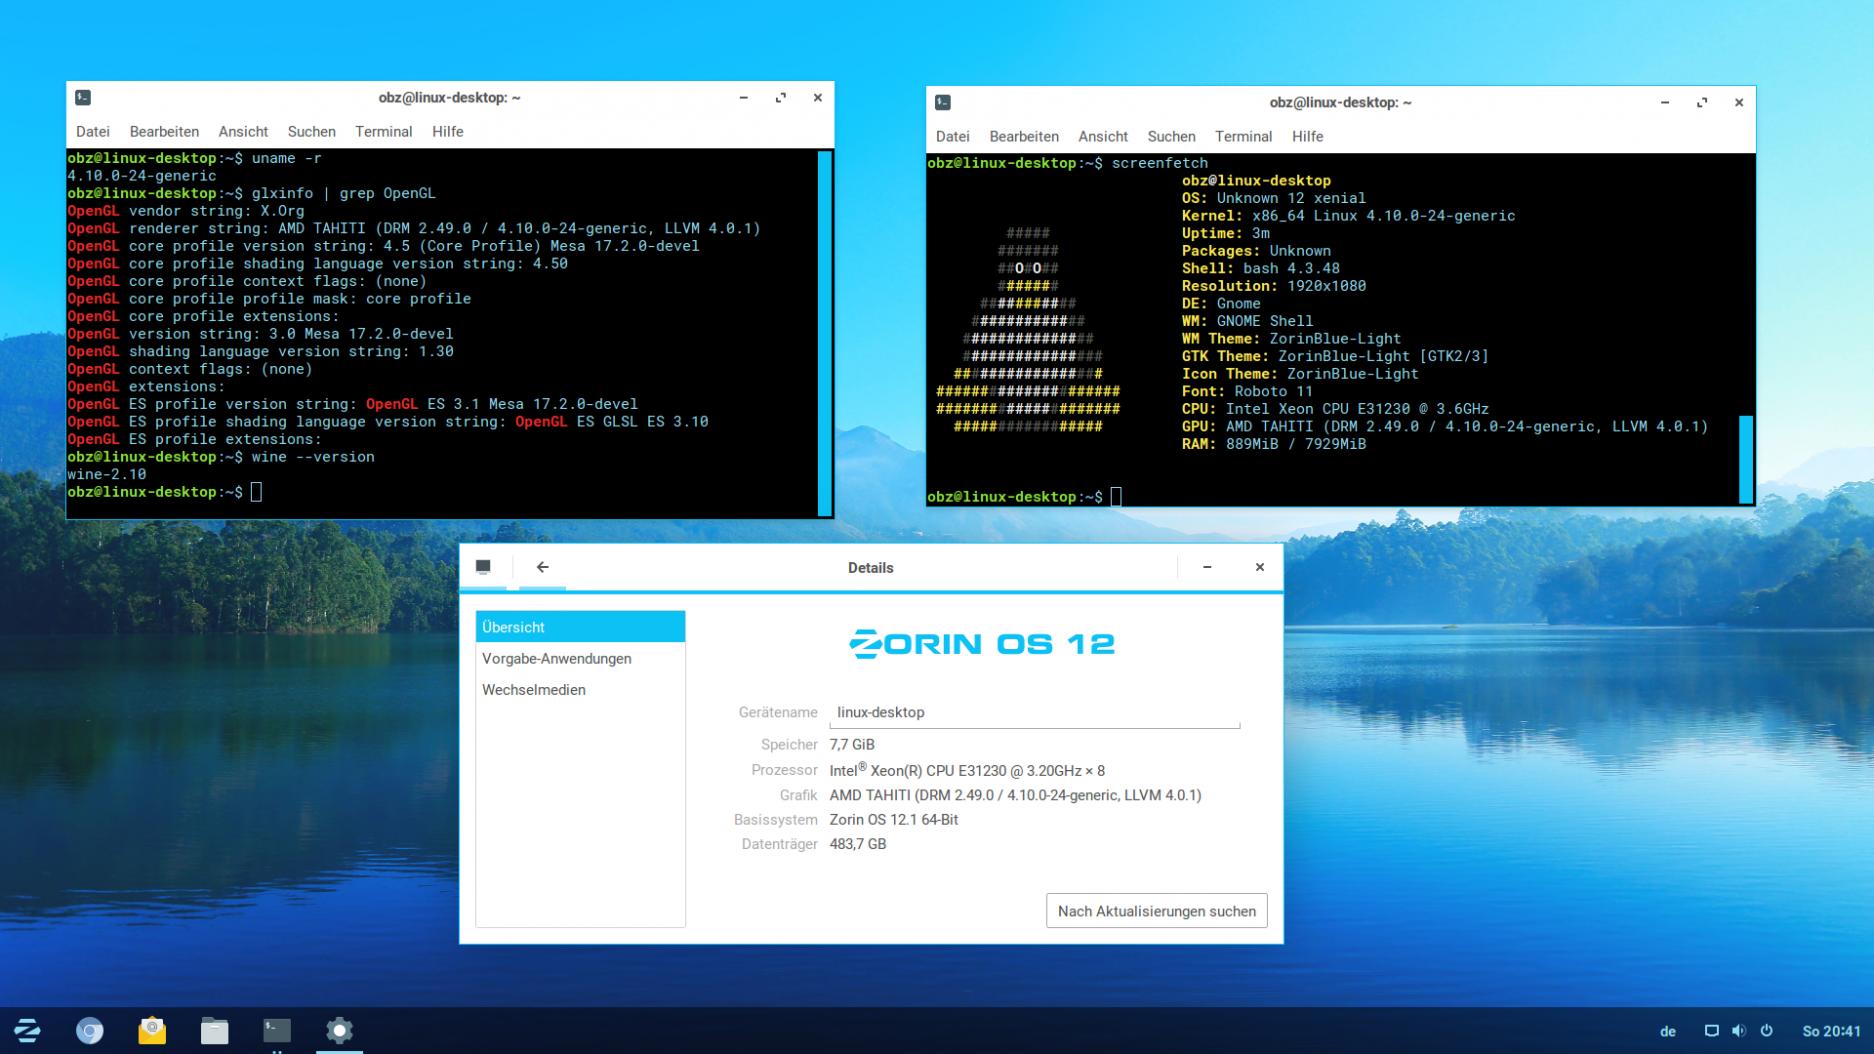This screenshot has height=1054, width=1874.
Task: Click Grafik value 'AMD TAHITI' in Details
Action: [1015, 795]
